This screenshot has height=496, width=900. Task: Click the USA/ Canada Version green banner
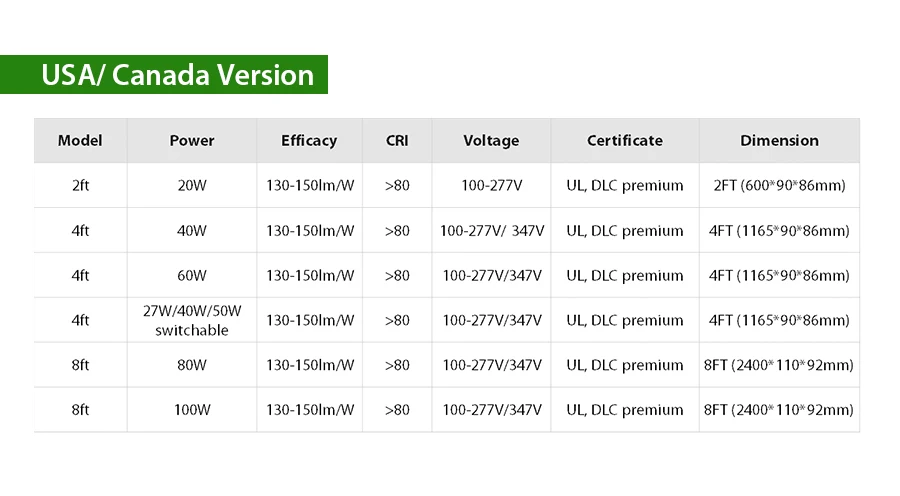point(164,75)
